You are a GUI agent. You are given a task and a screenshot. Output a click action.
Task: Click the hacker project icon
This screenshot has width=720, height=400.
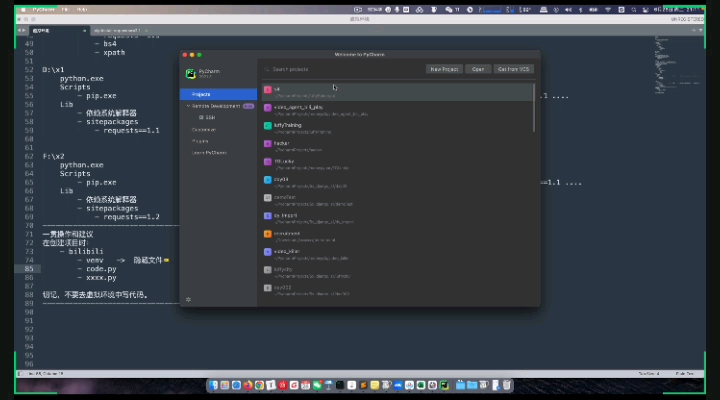268,144
